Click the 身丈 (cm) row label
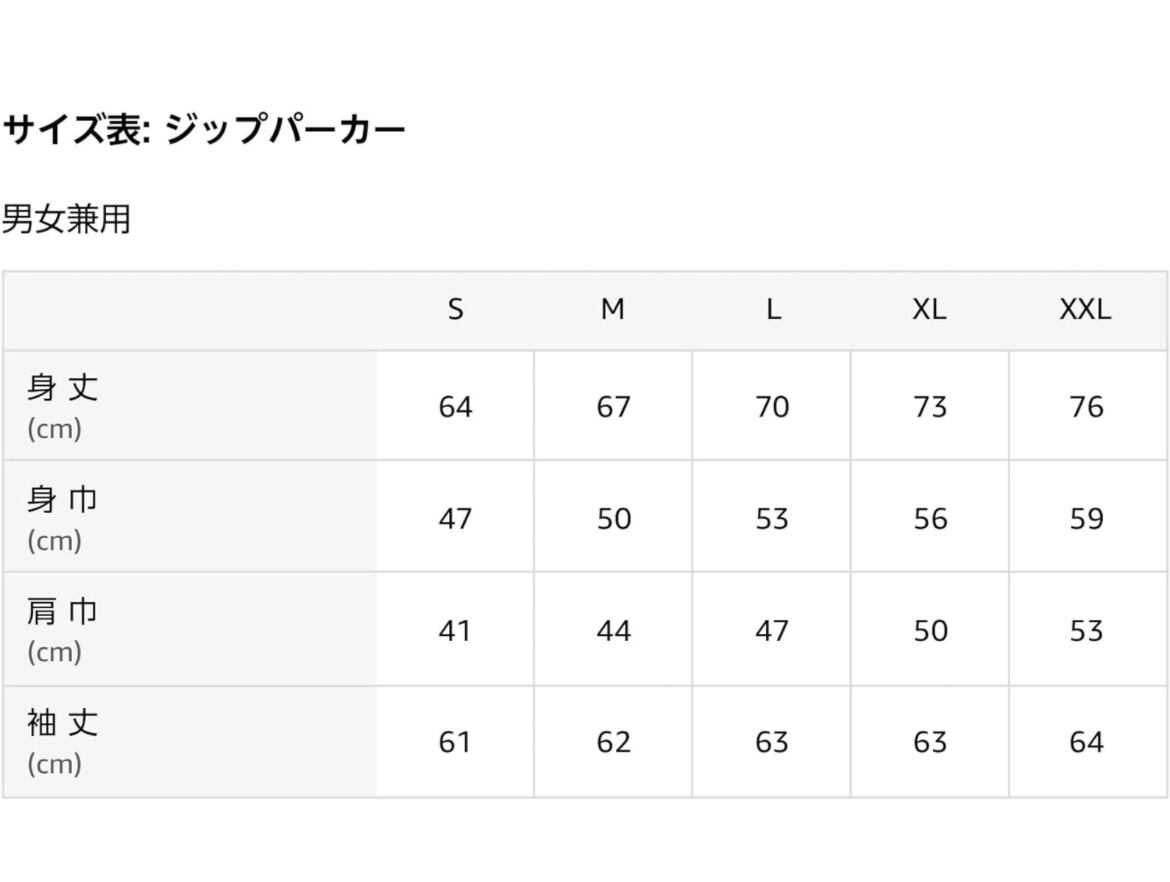The height and width of the screenshot is (882, 1170). coord(63,406)
